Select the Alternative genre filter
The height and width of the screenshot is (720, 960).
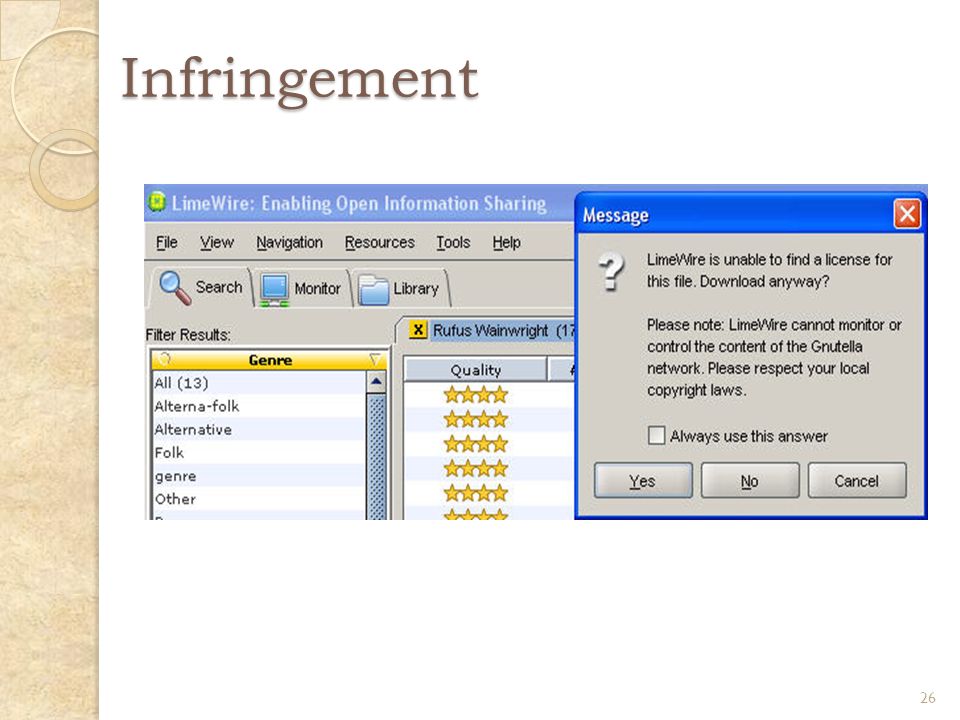pyautogui.click(x=258, y=429)
